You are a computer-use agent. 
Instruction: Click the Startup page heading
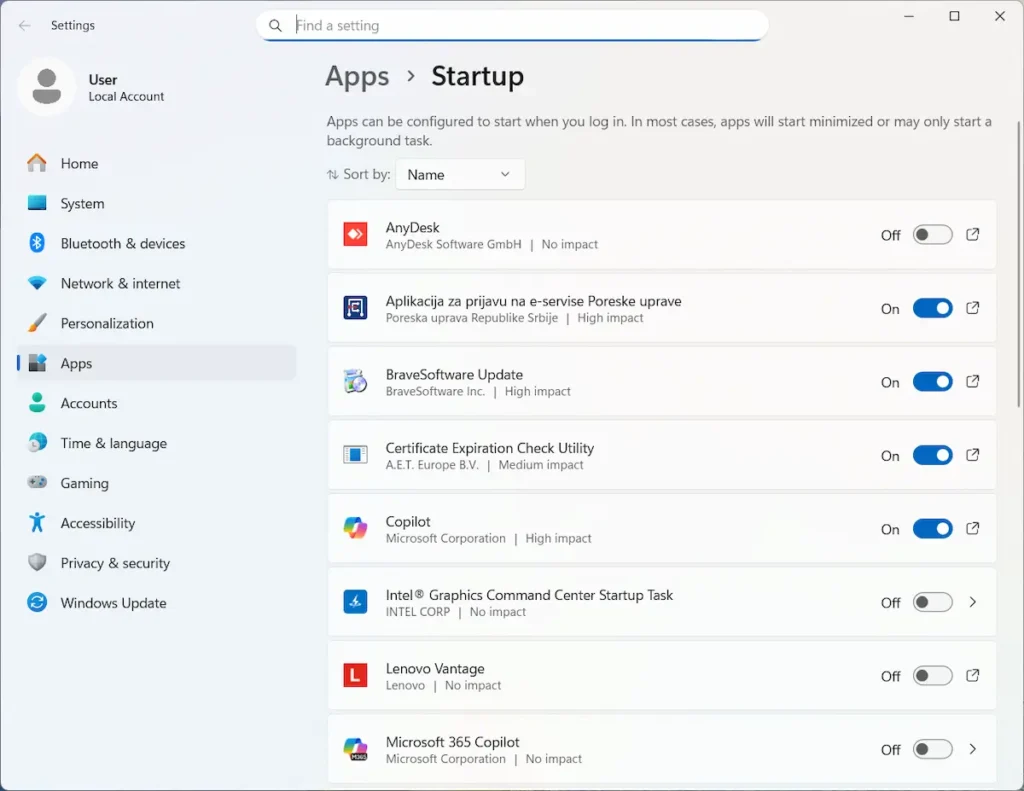477,76
